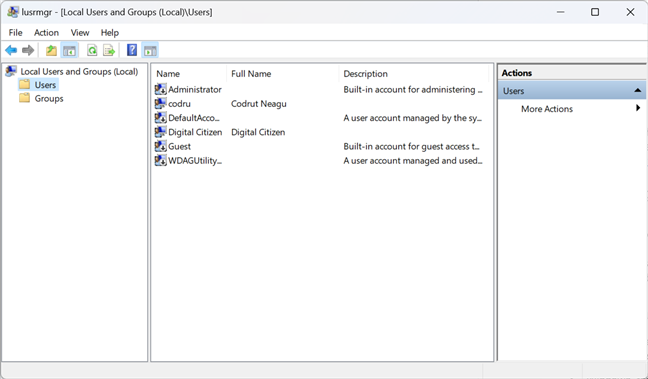Screen dimensions: 648x379
Task: Click the WDAGUtility user account icon
Action: (x=160, y=160)
